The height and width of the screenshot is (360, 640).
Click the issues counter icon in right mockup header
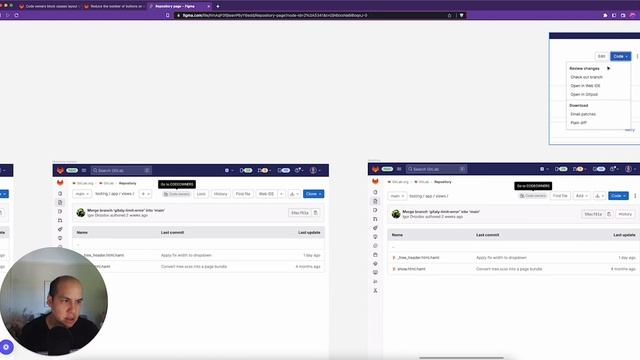point(561,169)
